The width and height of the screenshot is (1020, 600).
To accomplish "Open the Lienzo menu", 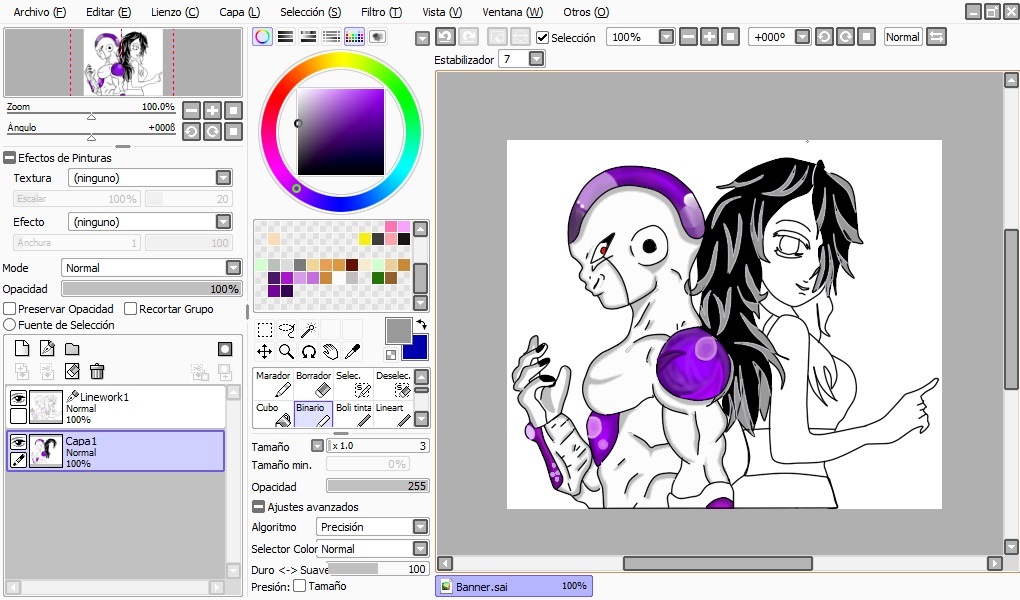I will click(175, 12).
